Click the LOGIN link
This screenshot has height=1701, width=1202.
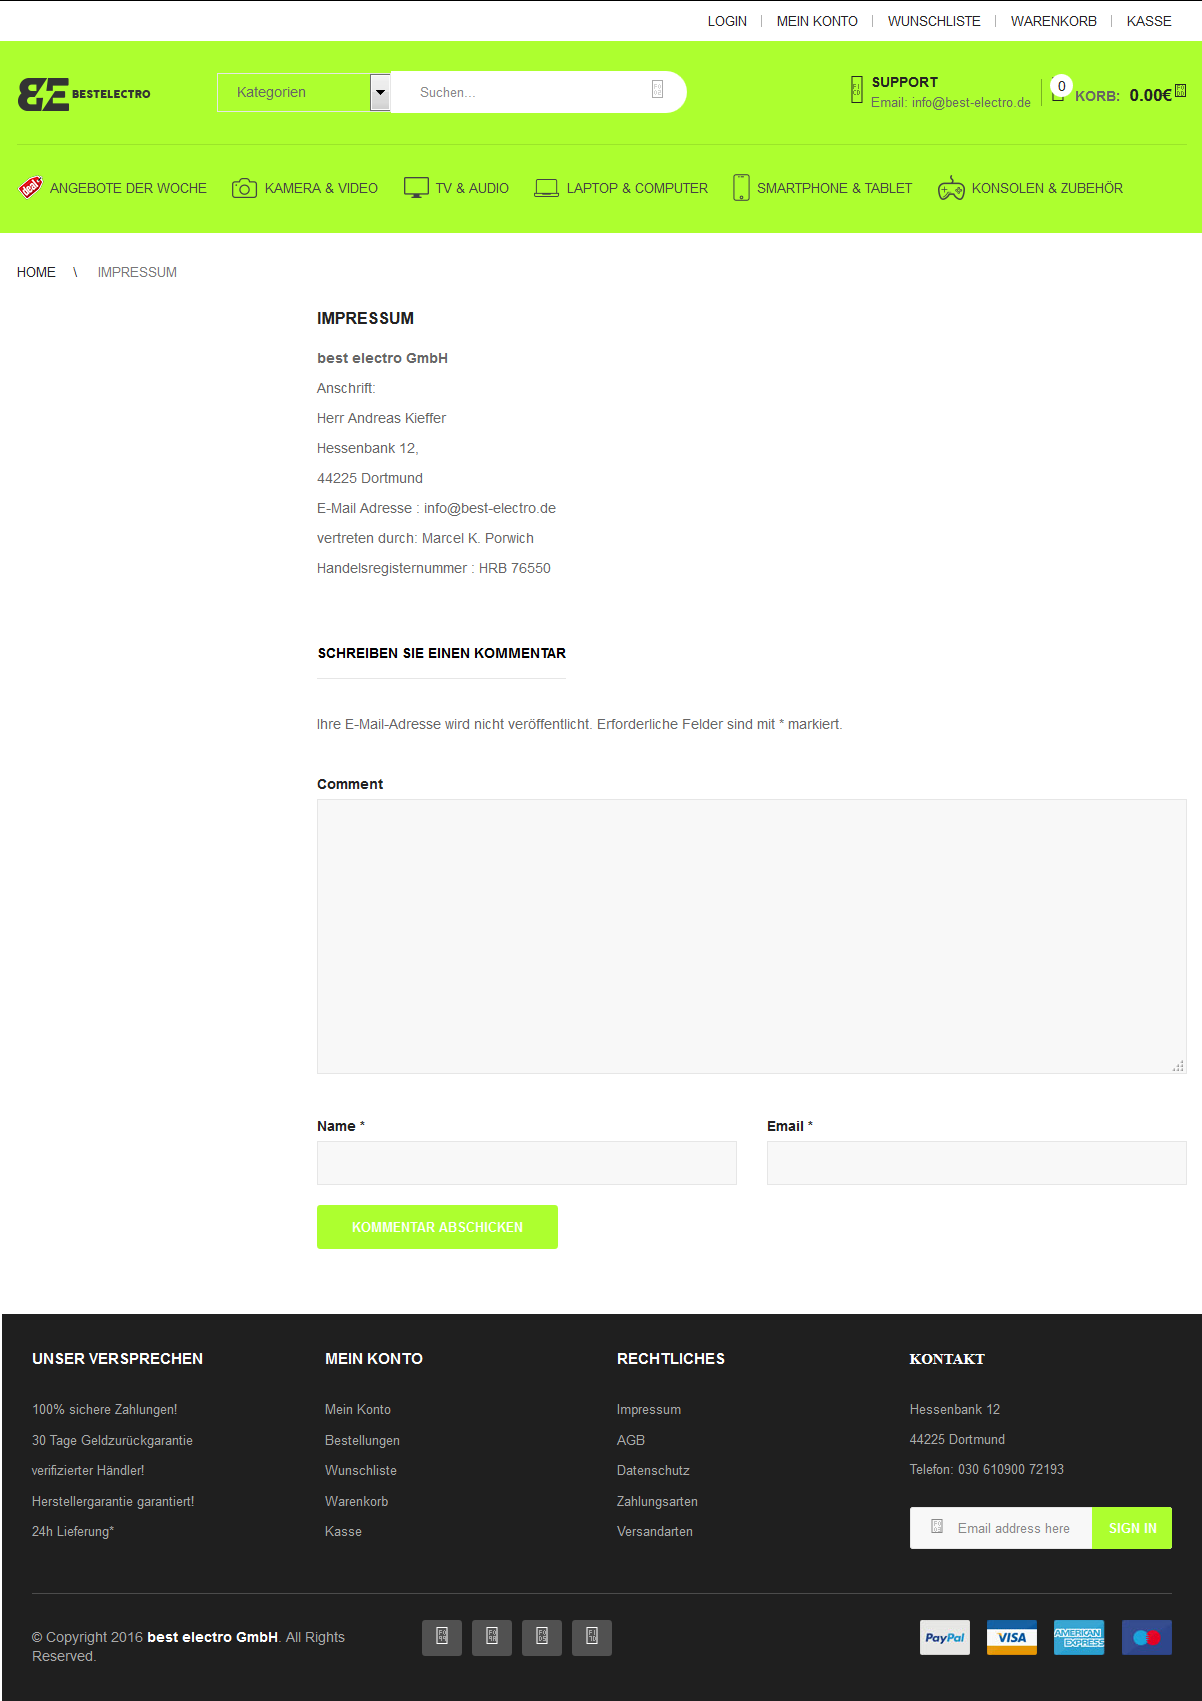pyautogui.click(x=727, y=21)
